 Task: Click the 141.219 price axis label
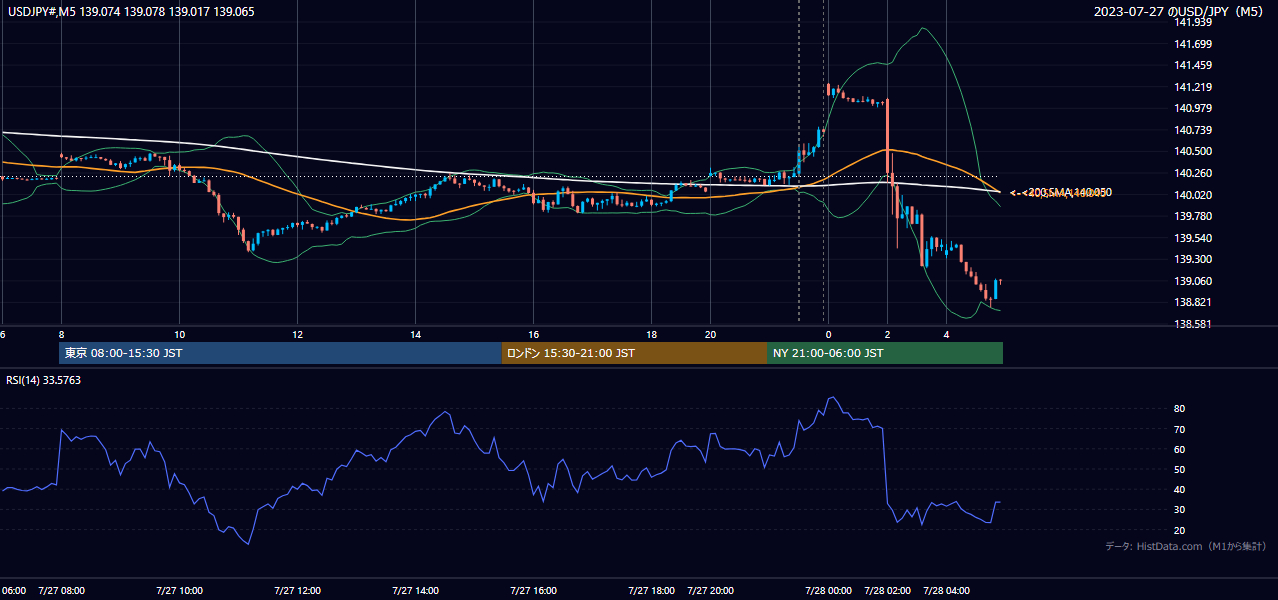pyautogui.click(x=1193, y=87)
